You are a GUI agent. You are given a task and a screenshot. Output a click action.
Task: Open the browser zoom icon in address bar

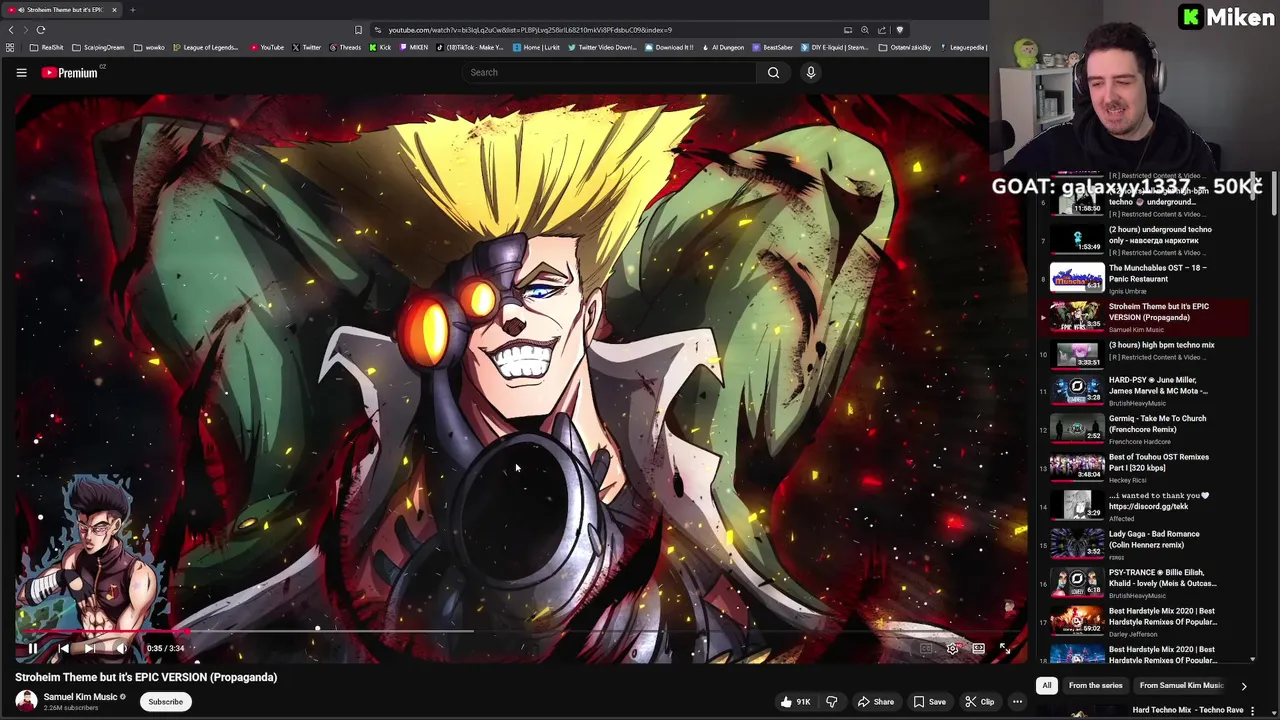865,30
